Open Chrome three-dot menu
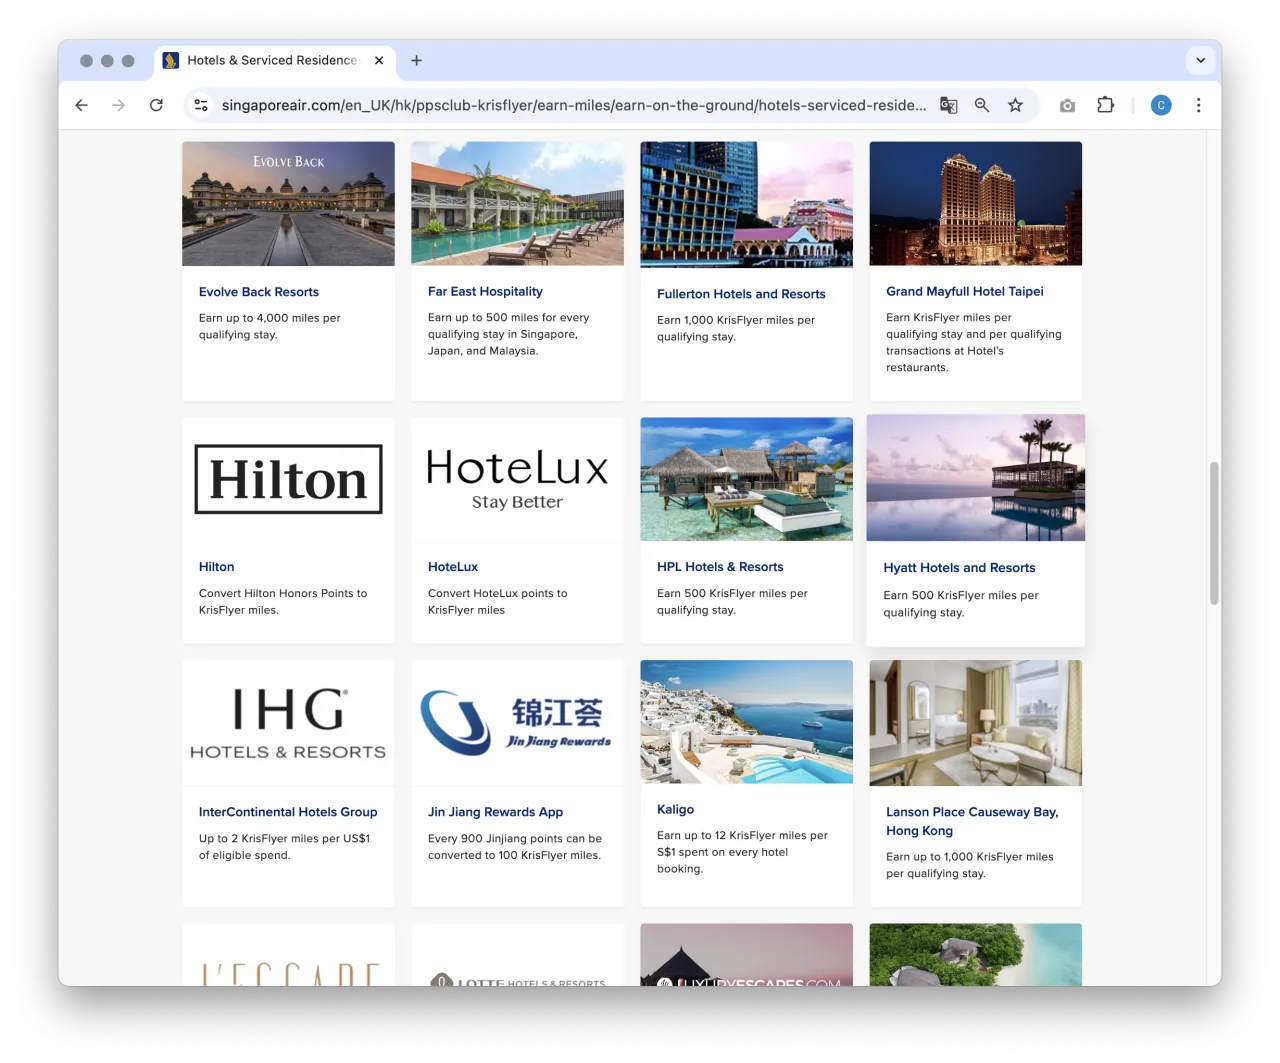1280x1063 pixels. click(1198, 105)
